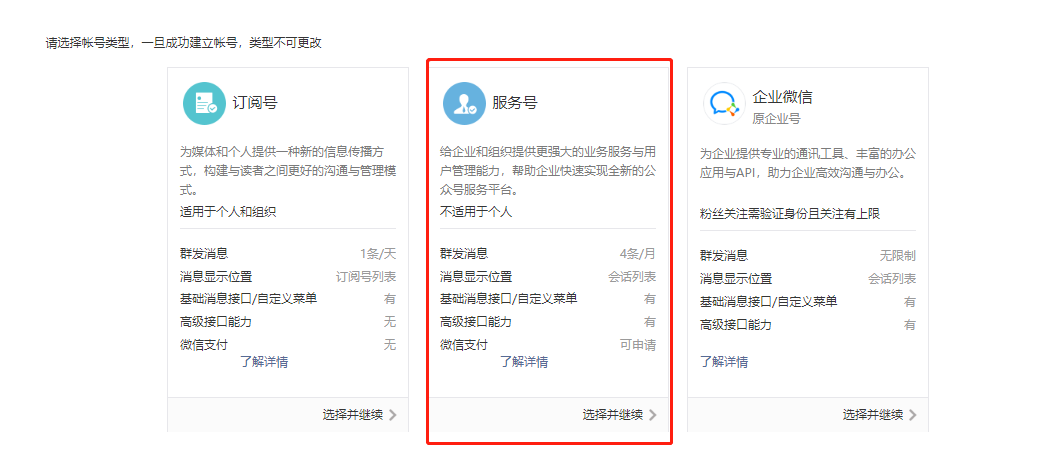Click 微信支付 label in 订阅号 card
This screenshot has height=473, width=1044.
[204, 345]
